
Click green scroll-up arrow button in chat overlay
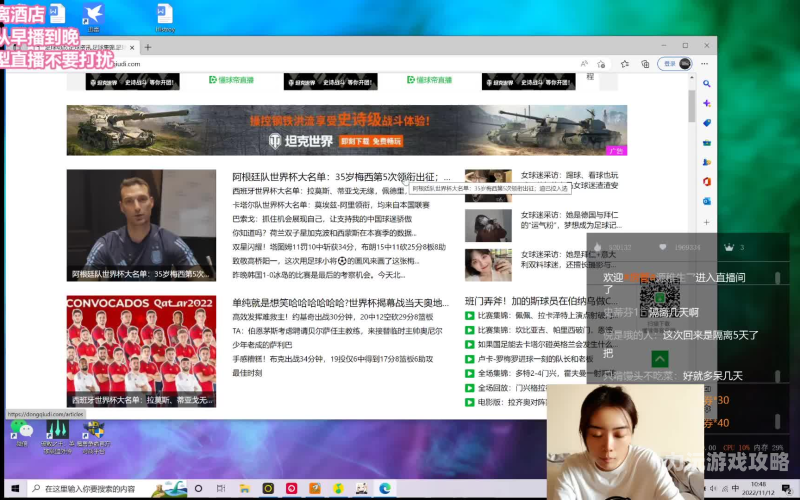[x=660, y=359]
